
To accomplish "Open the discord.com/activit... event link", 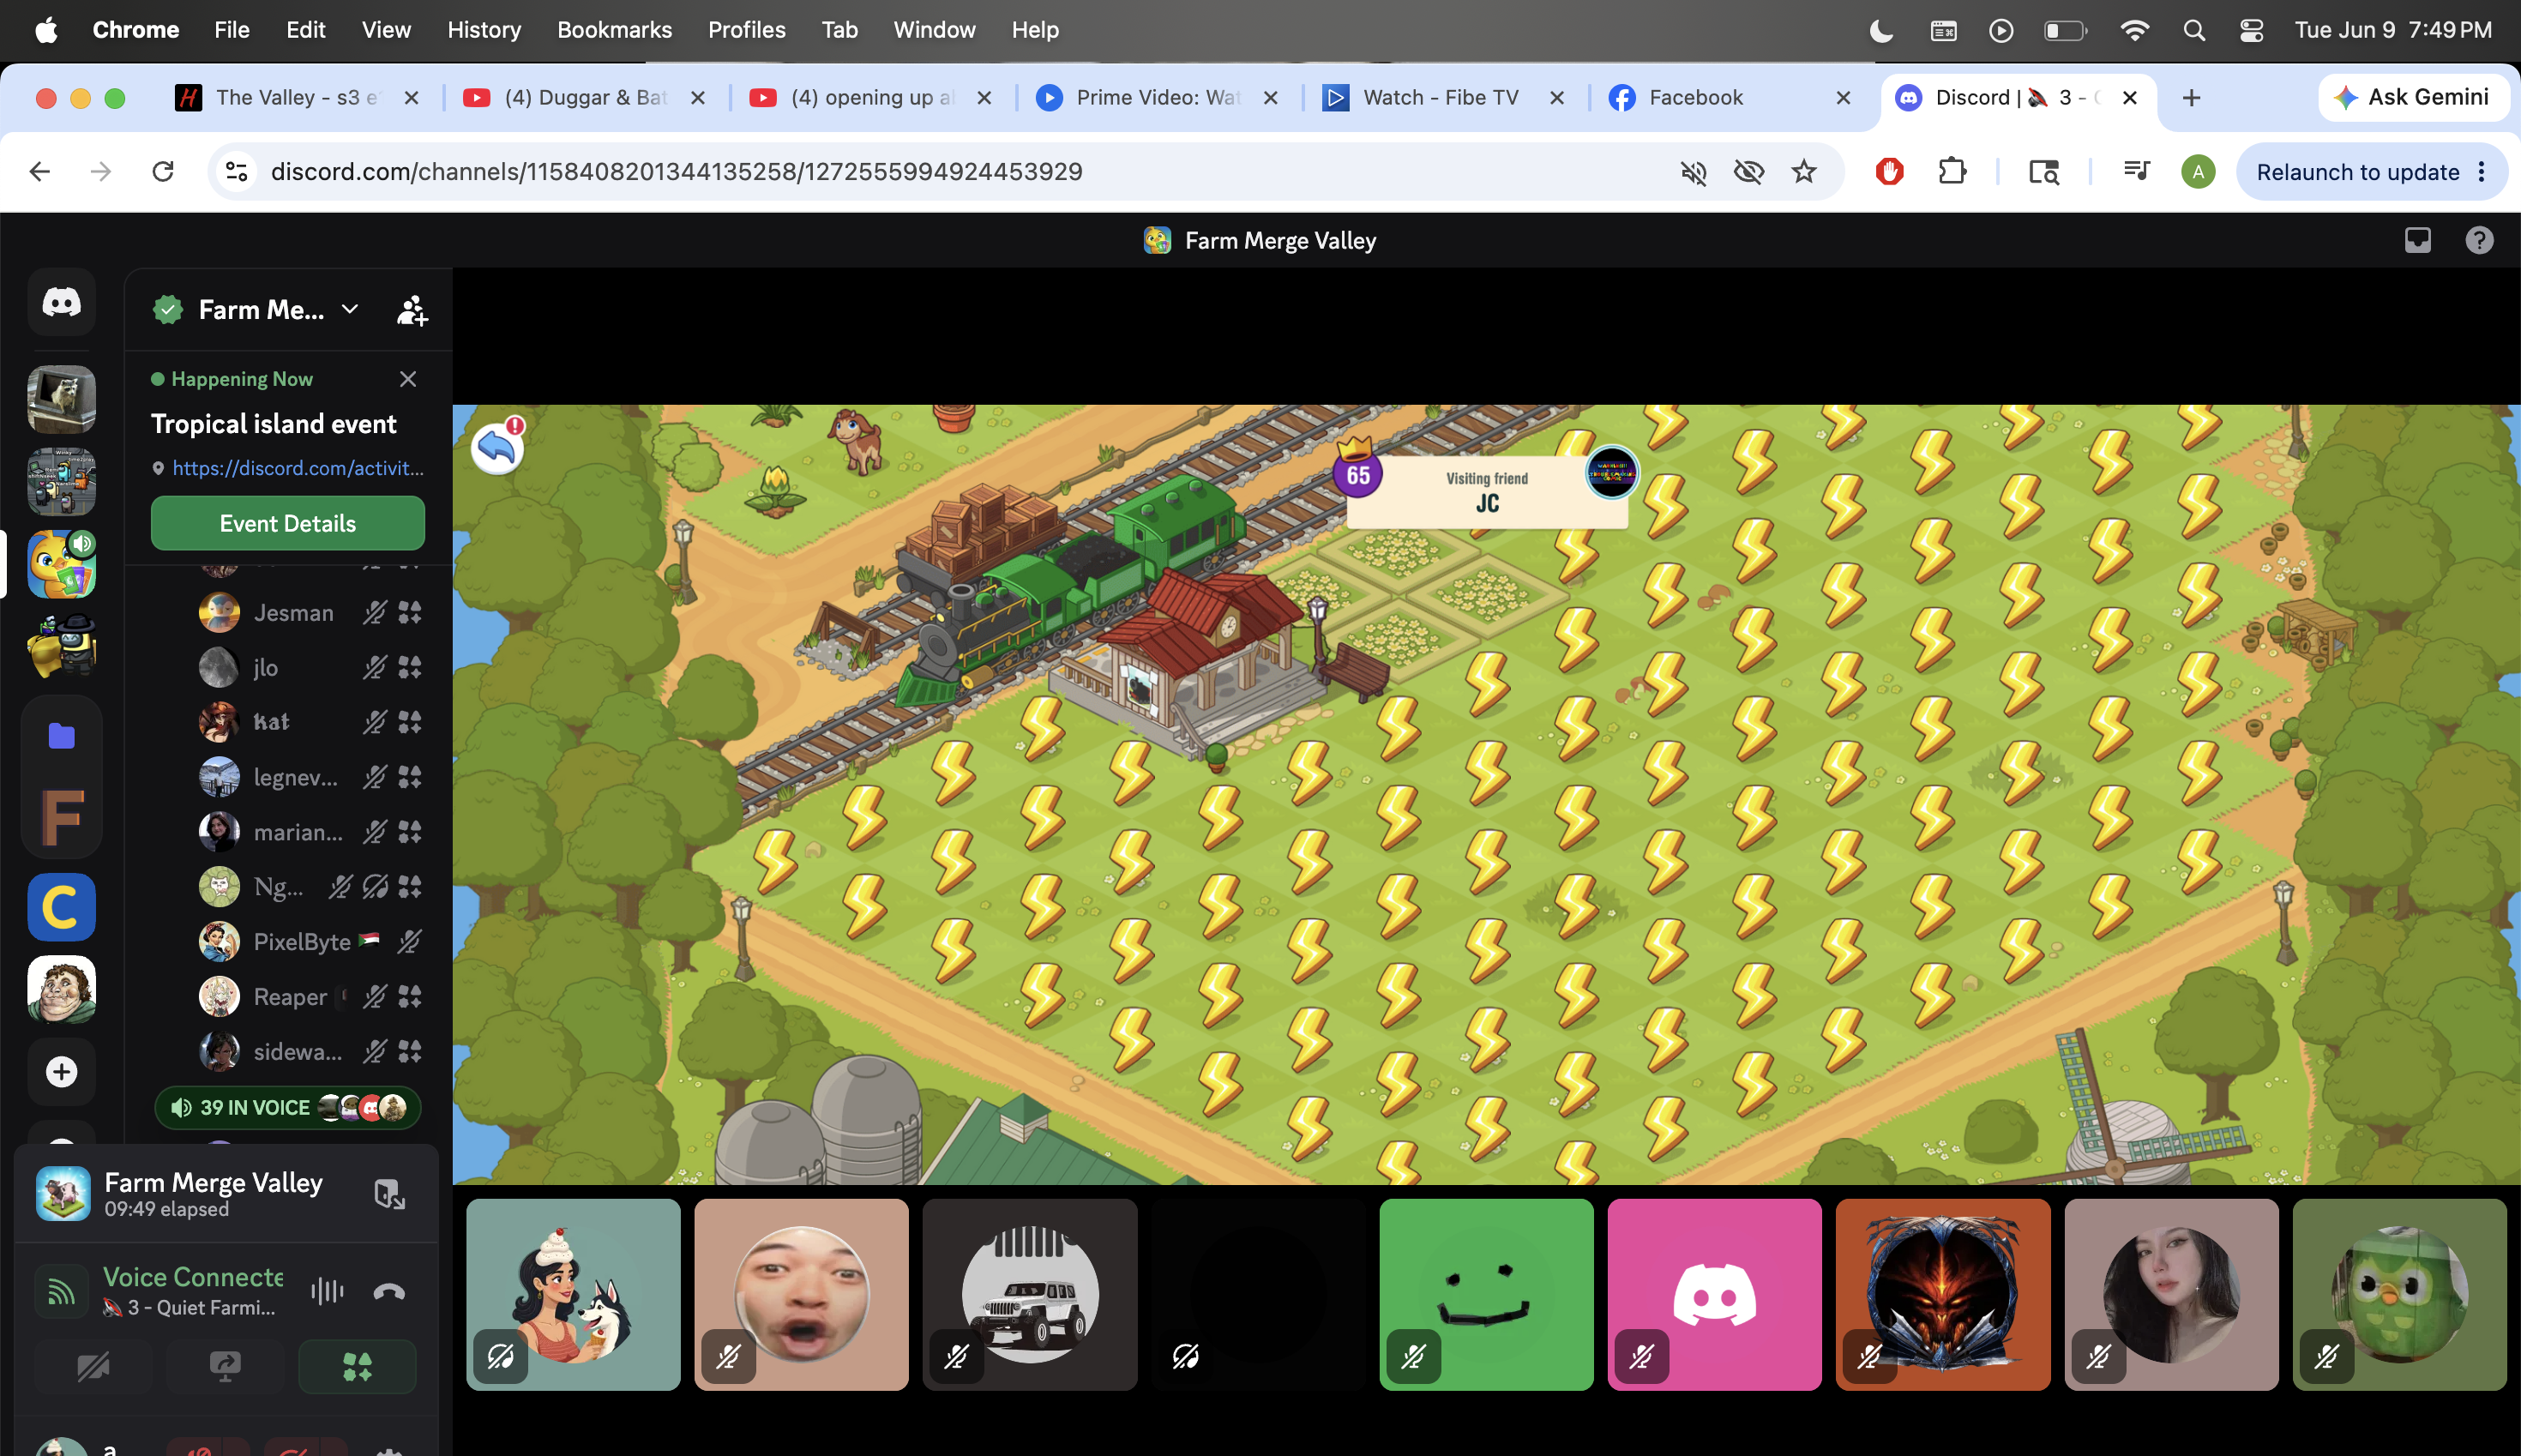I will click(298, 468).
